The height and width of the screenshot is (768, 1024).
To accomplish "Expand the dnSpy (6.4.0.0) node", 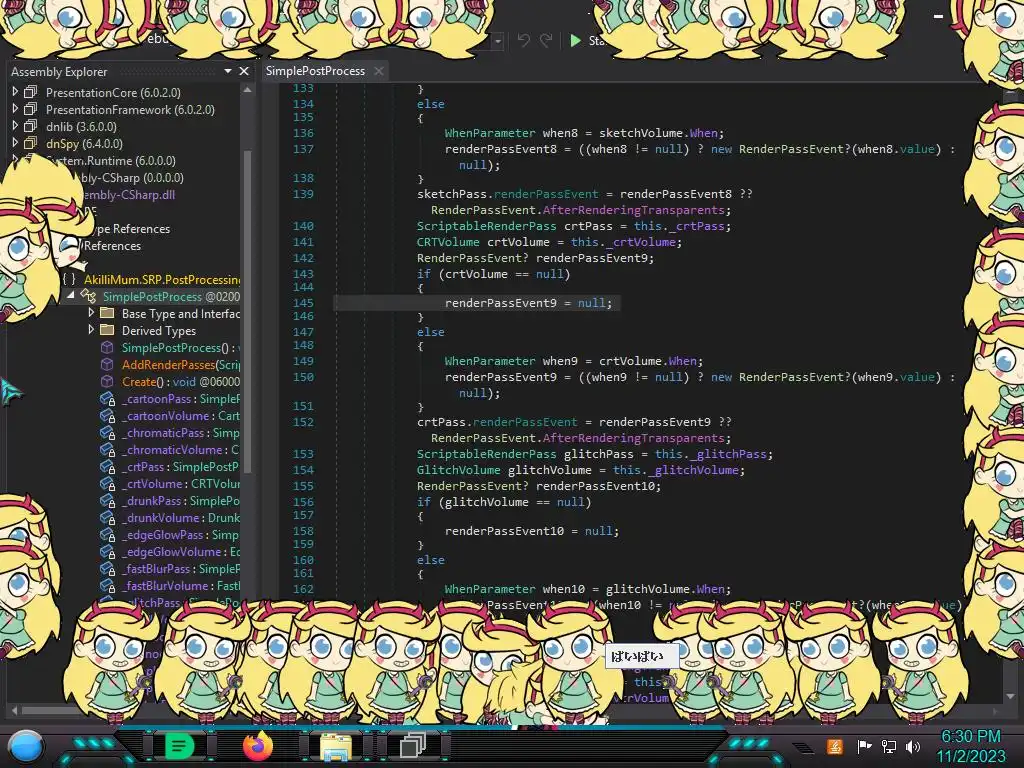I will pos(15,143).
